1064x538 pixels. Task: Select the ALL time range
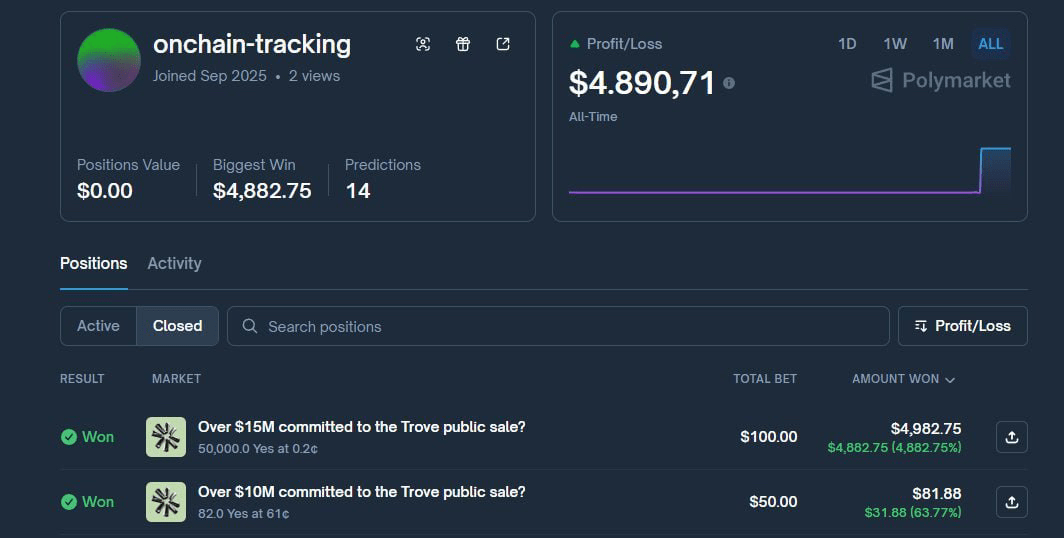pos(991,44)
